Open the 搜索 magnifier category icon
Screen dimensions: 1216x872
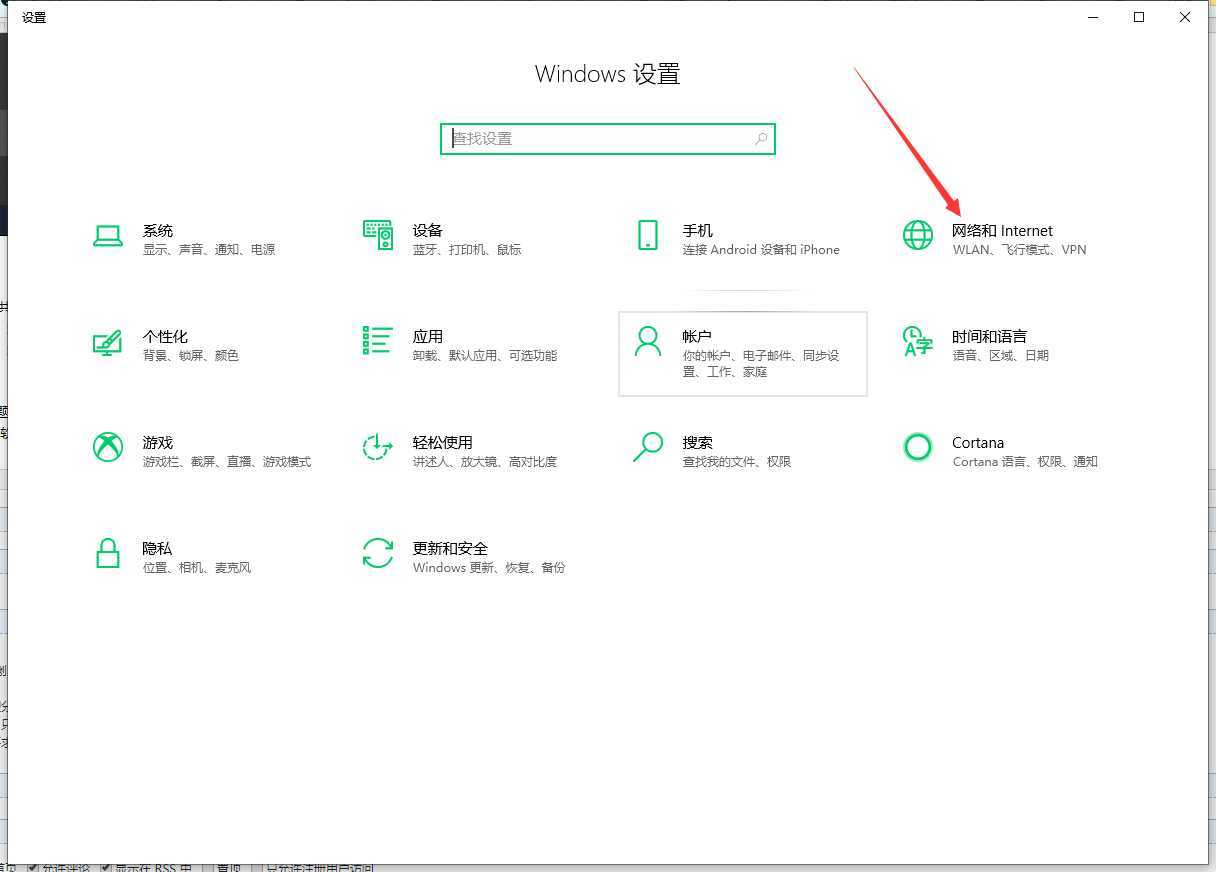[x=648, y=447]
